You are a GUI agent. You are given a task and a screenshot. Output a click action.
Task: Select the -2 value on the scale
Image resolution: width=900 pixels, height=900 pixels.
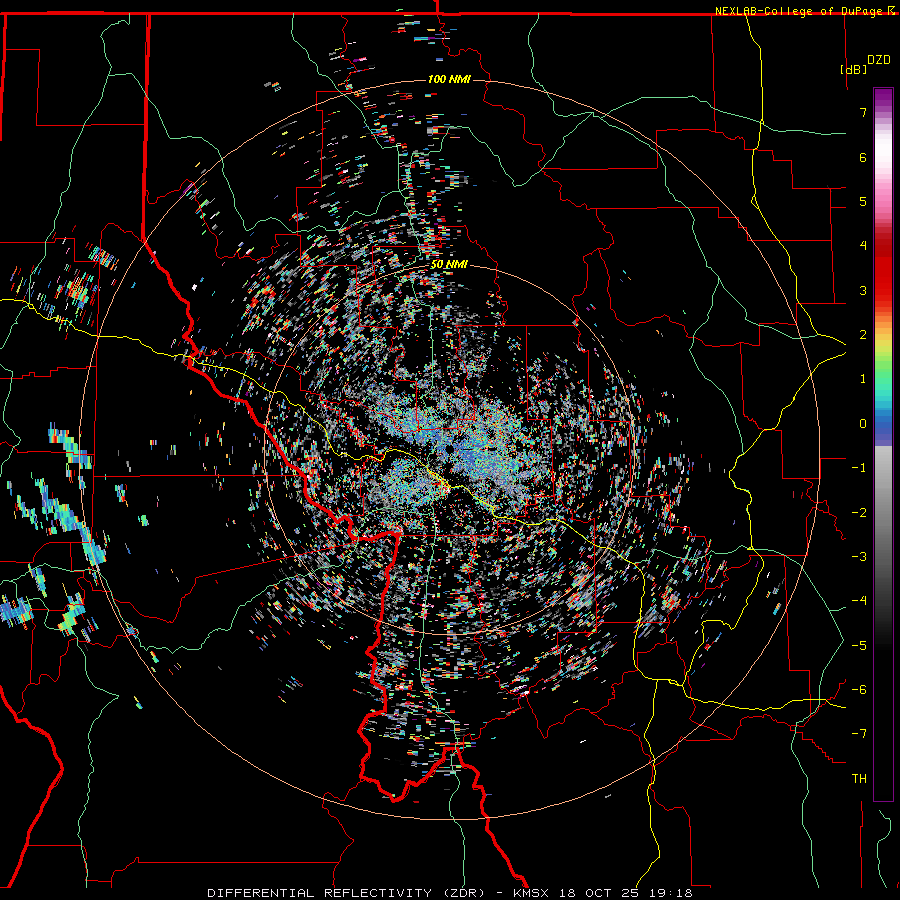tap(859, 513)
